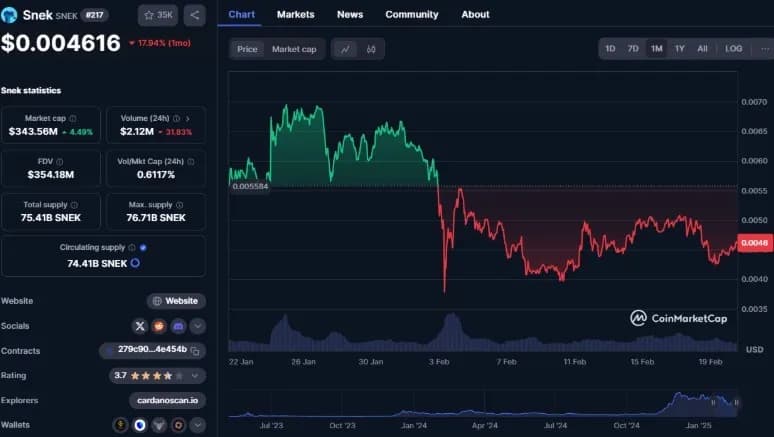Expand the 3.7 rating details dropdown

point(197,376)
